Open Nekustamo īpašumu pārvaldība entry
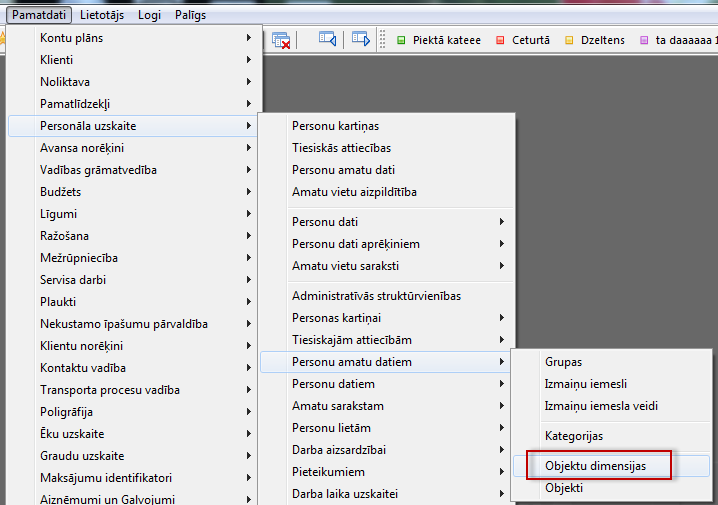 (x=133, y=324)
